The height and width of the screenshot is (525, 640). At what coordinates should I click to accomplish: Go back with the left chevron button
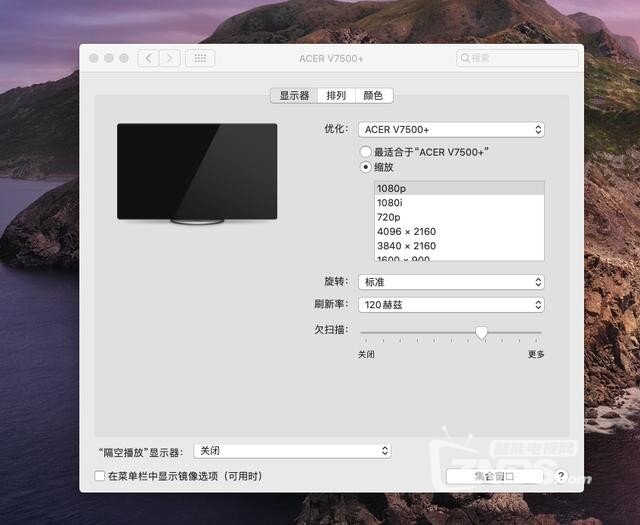[148, 58]
